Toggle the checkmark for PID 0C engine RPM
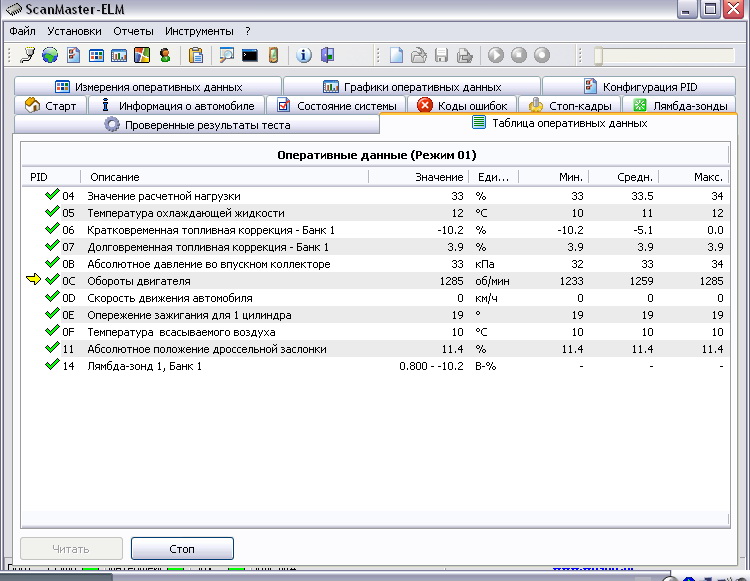The height and width of the screenshot is (581, 750). pos(52,281)
